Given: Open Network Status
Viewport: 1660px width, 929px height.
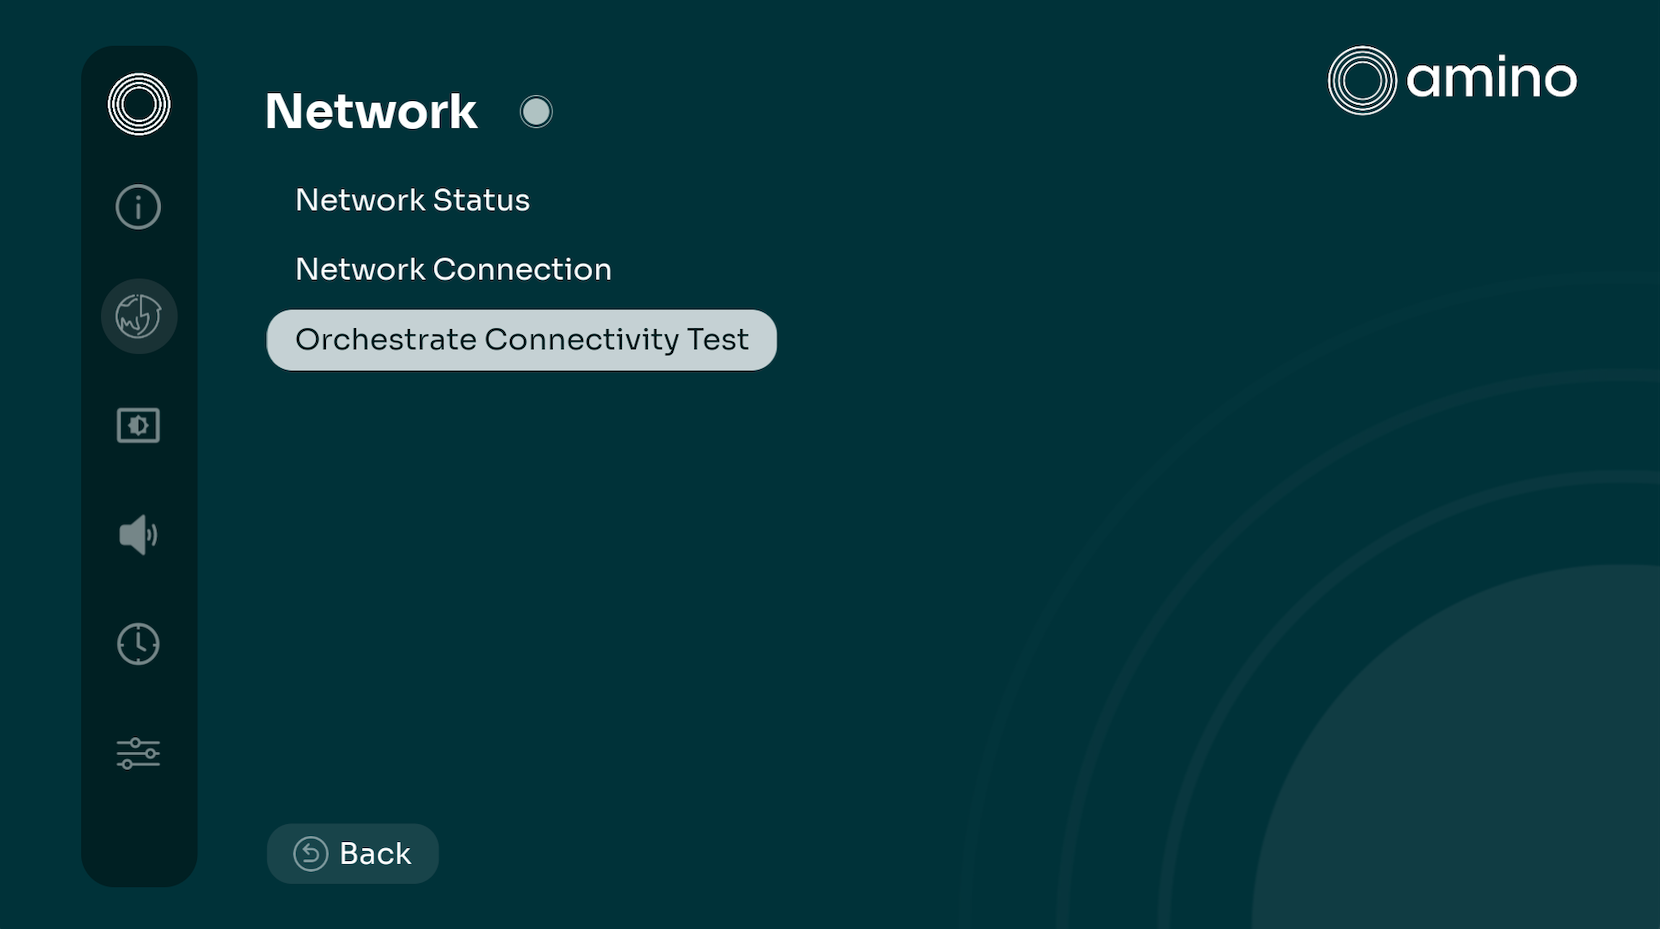Looking at the screenshot, I should (x=412, y=200).
